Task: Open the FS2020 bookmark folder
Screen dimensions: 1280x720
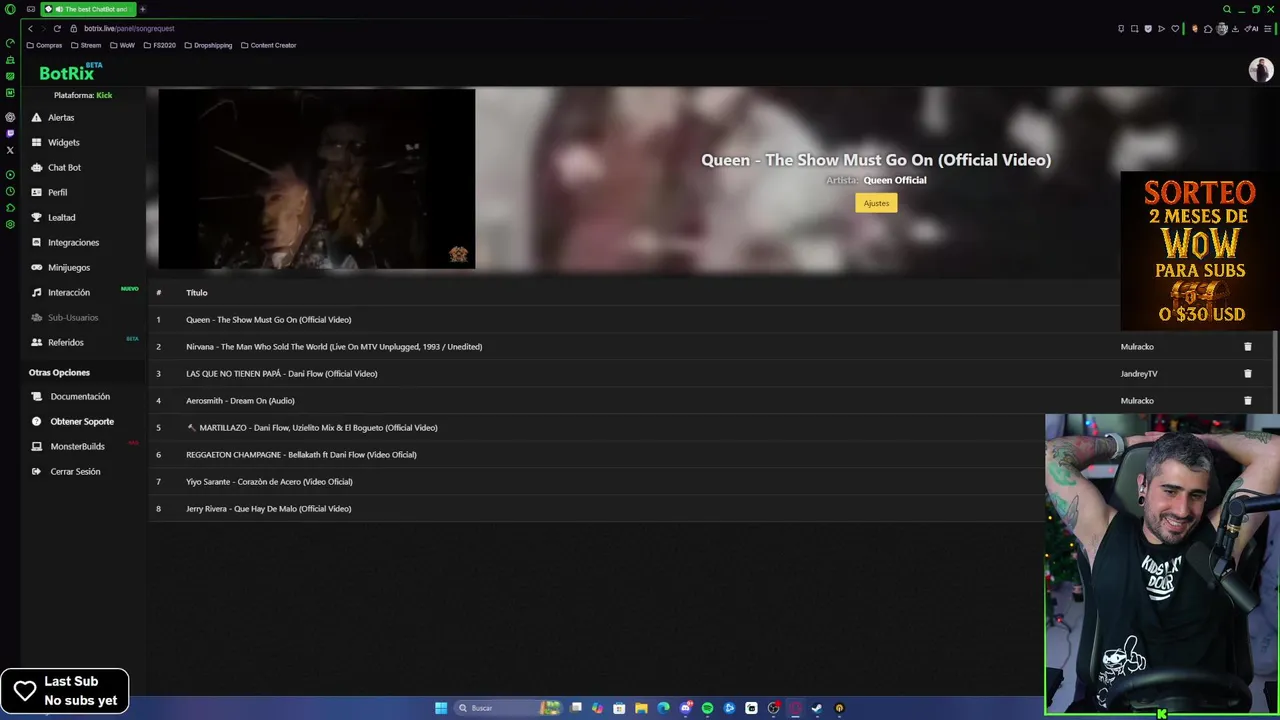Action: tap(160, 45)
